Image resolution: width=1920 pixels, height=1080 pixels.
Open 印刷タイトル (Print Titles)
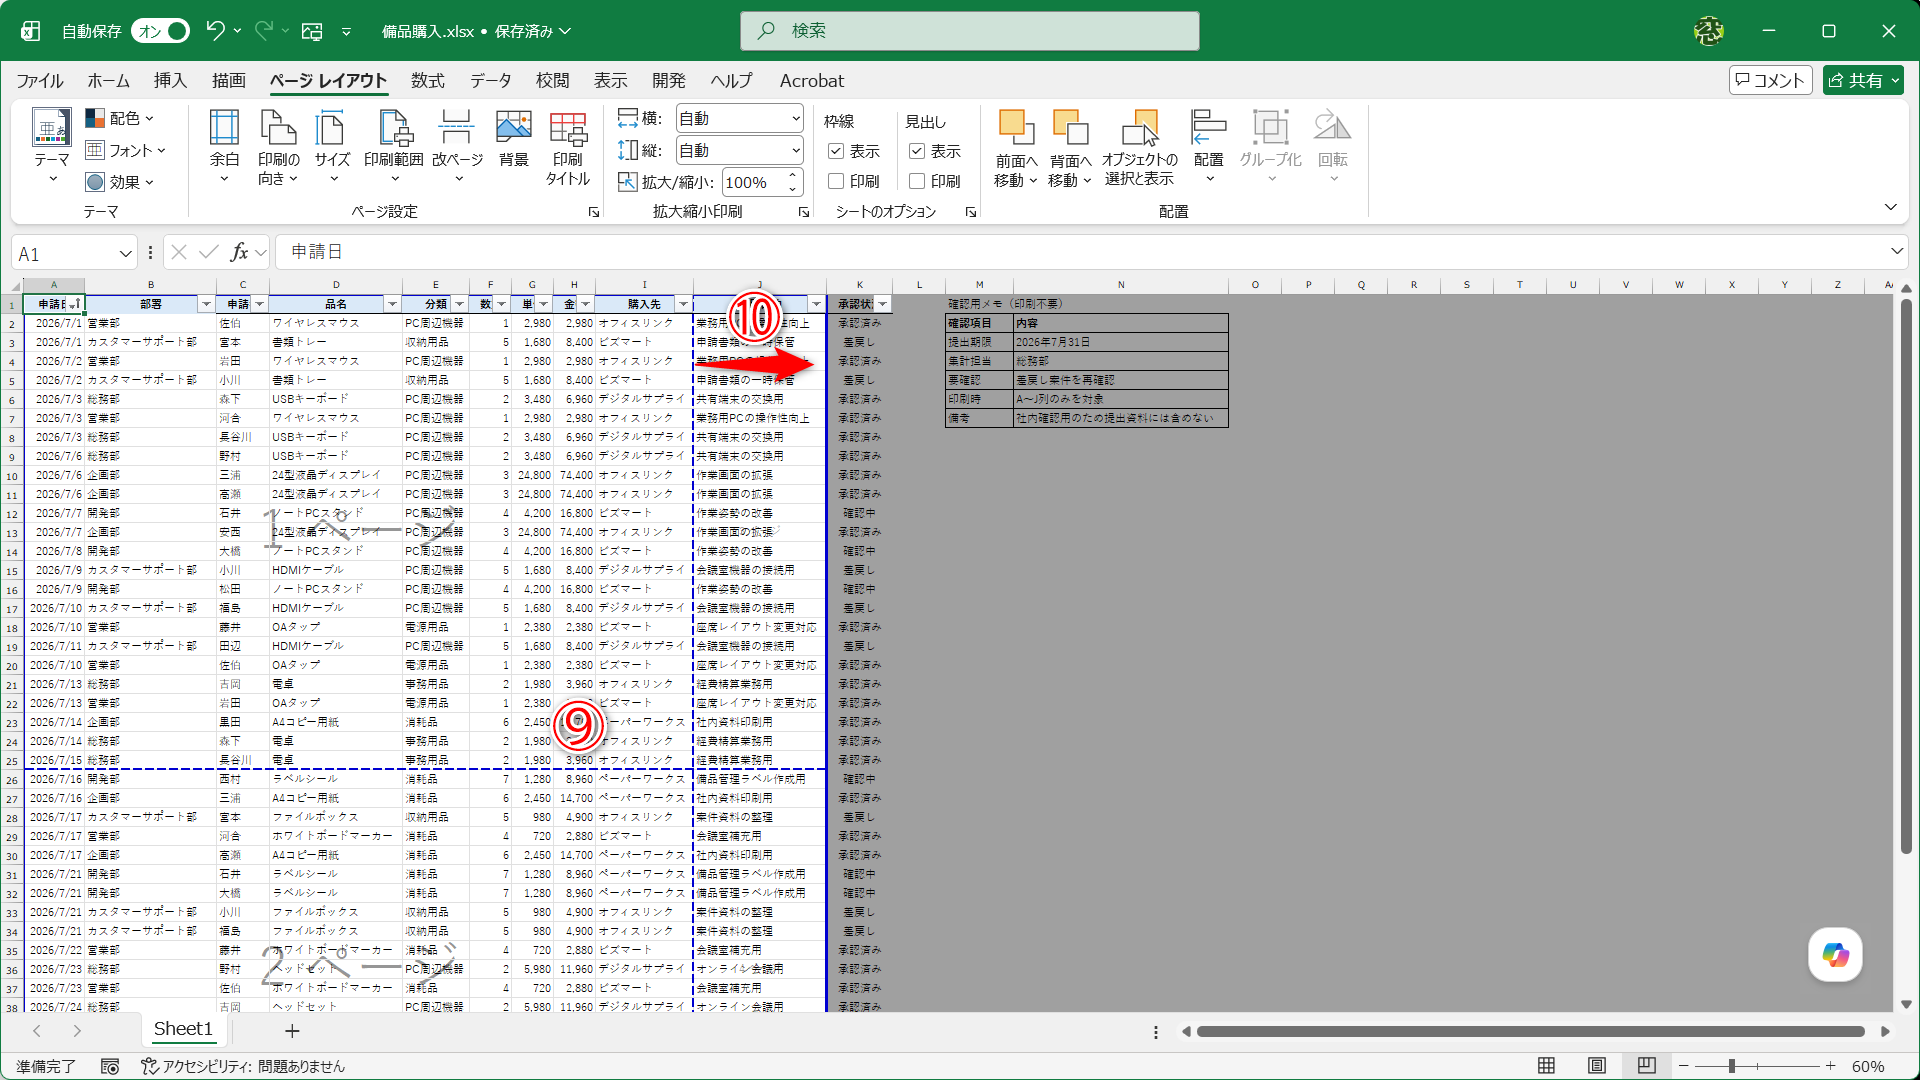point(567,147)
